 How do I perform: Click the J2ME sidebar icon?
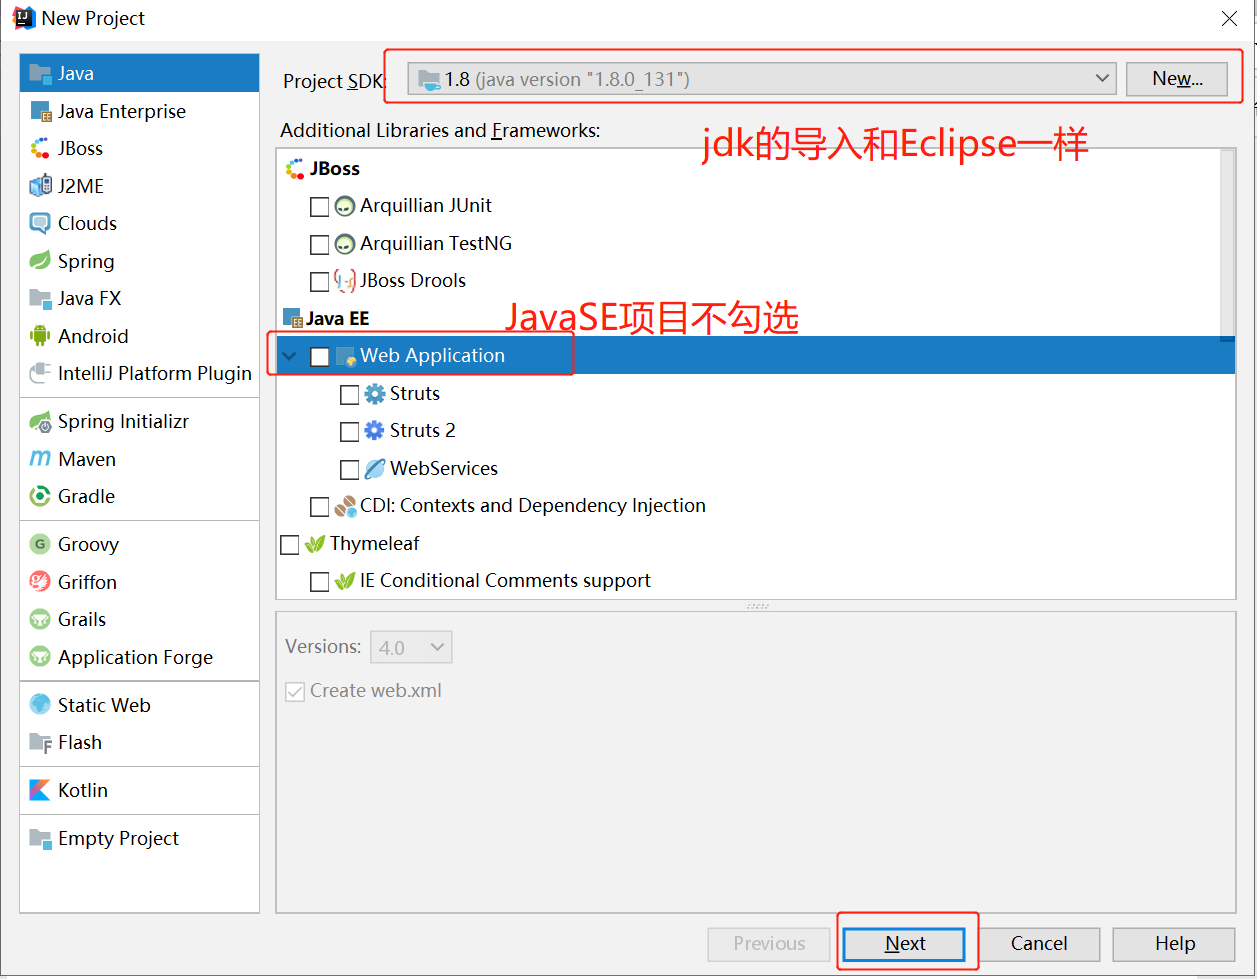(40, 186)
